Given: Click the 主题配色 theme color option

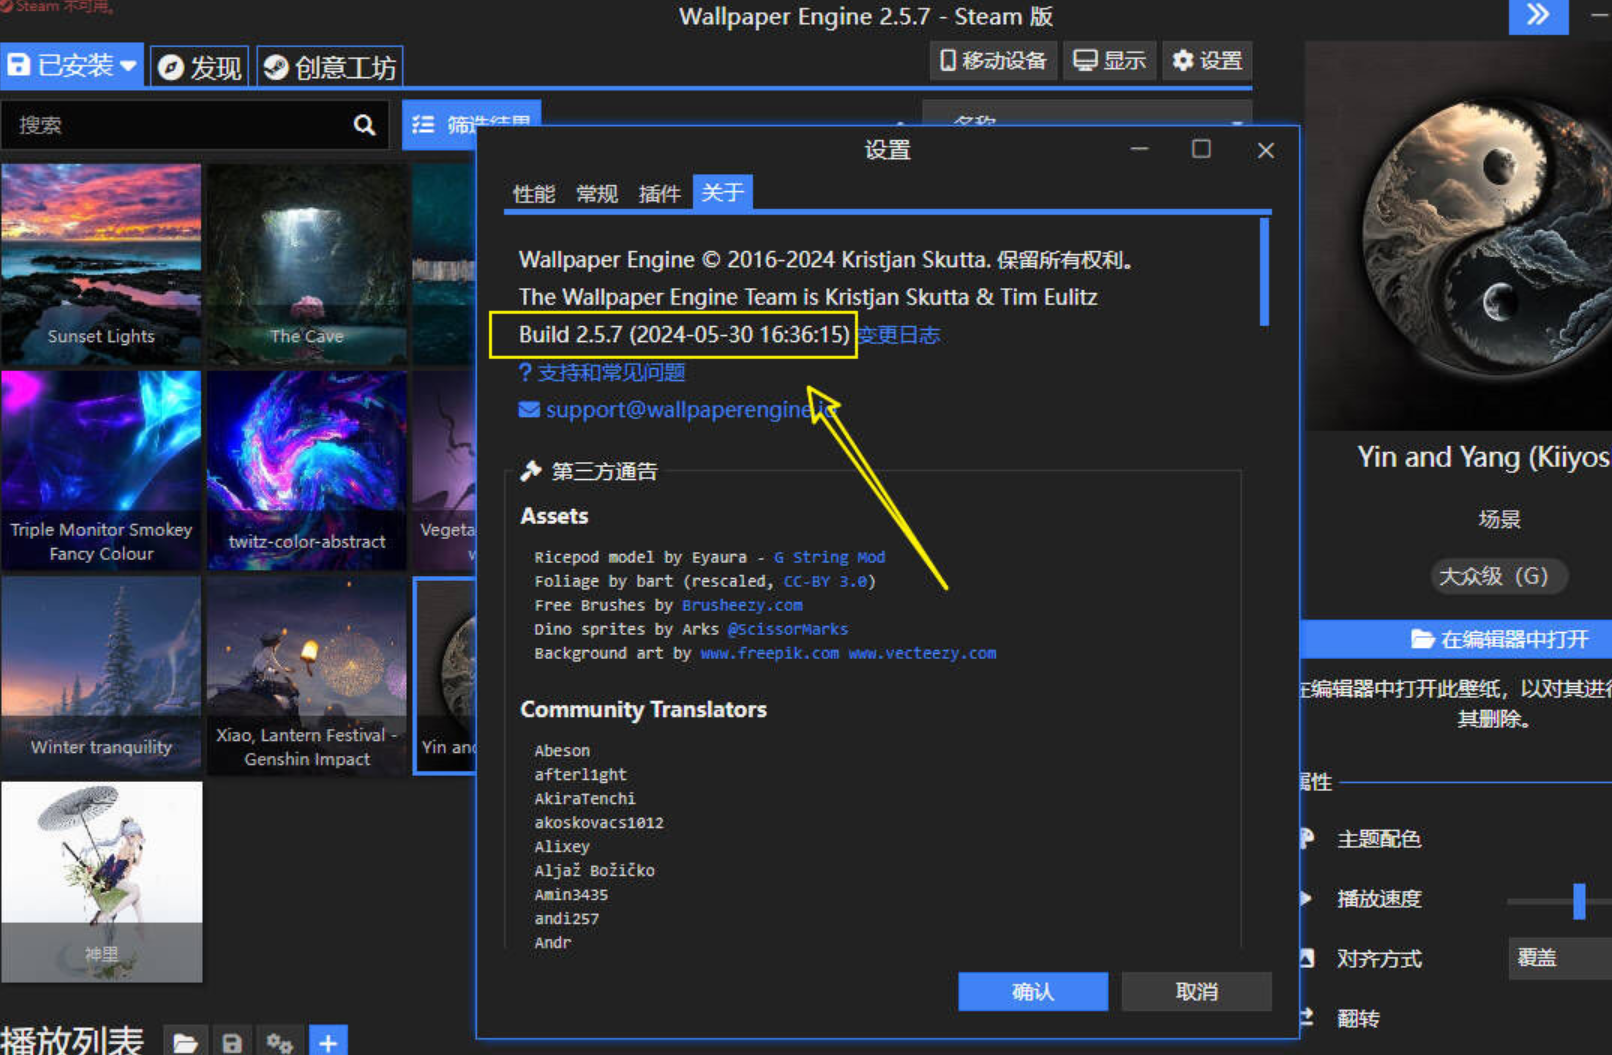Looking at the screenshot, I should pyautogui.click(x=1378, y=839).
